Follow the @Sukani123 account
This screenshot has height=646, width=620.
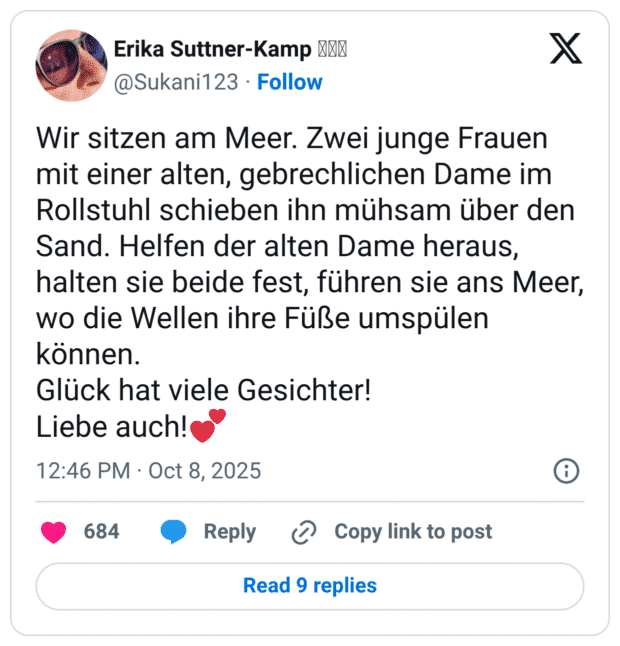[290, 82]
